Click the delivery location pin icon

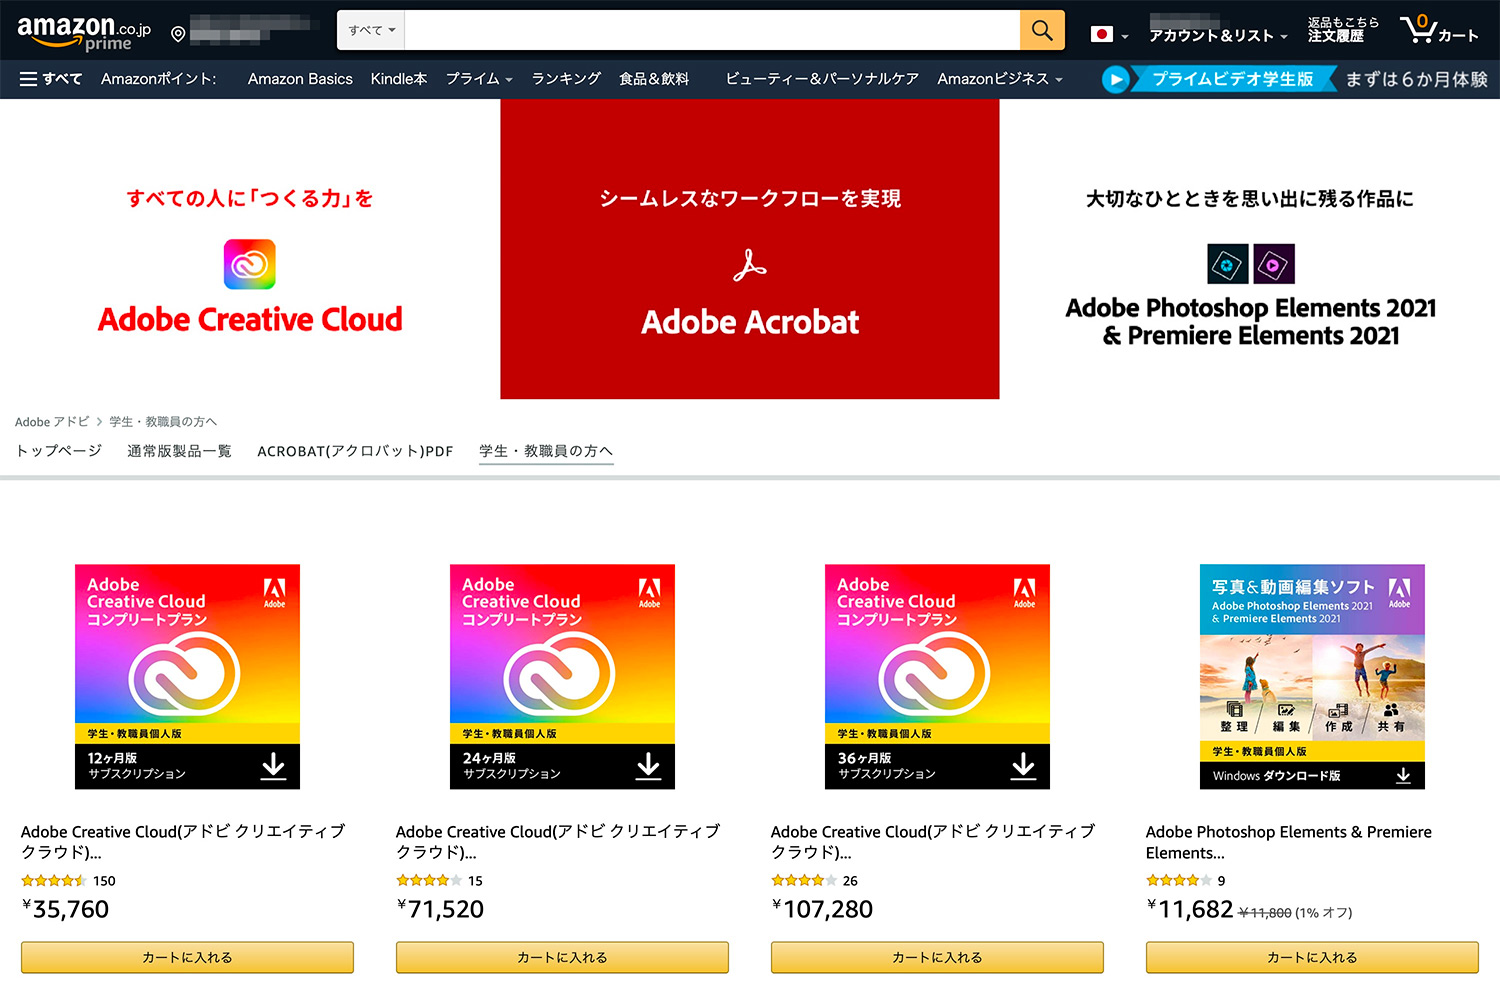coord(178,34)
